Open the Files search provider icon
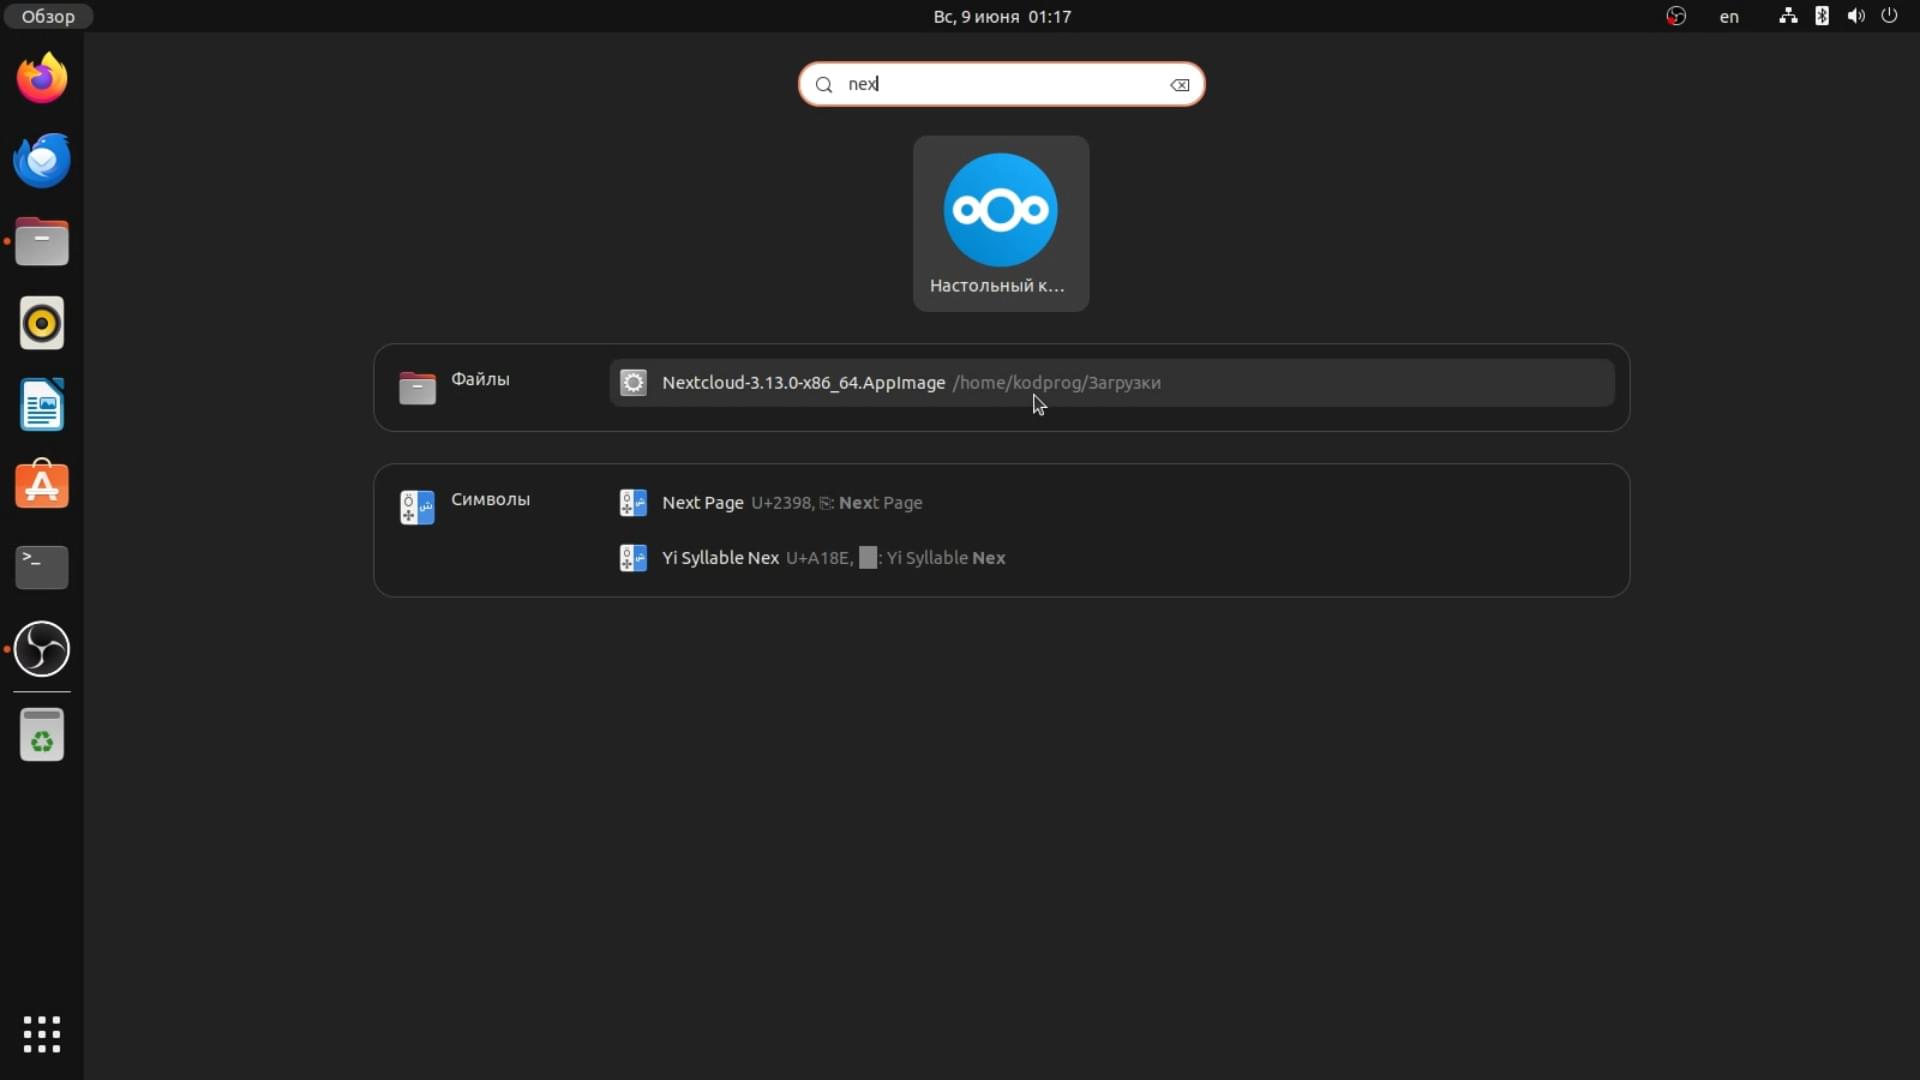The height and width of the screenshot is (1080, 1920). click(x=417, y=388)
